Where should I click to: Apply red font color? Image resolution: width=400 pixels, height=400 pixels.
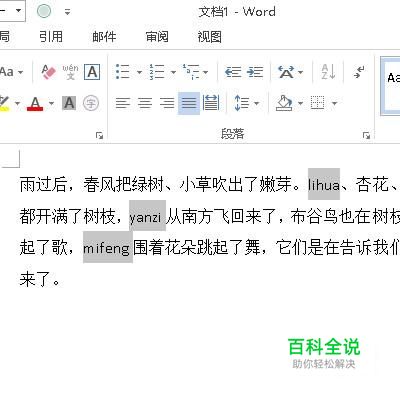coord(35,103)
